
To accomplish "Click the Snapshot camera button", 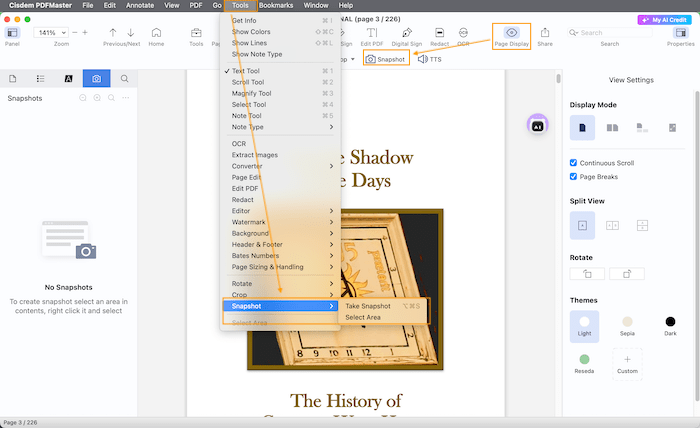I will coord(386,59).
